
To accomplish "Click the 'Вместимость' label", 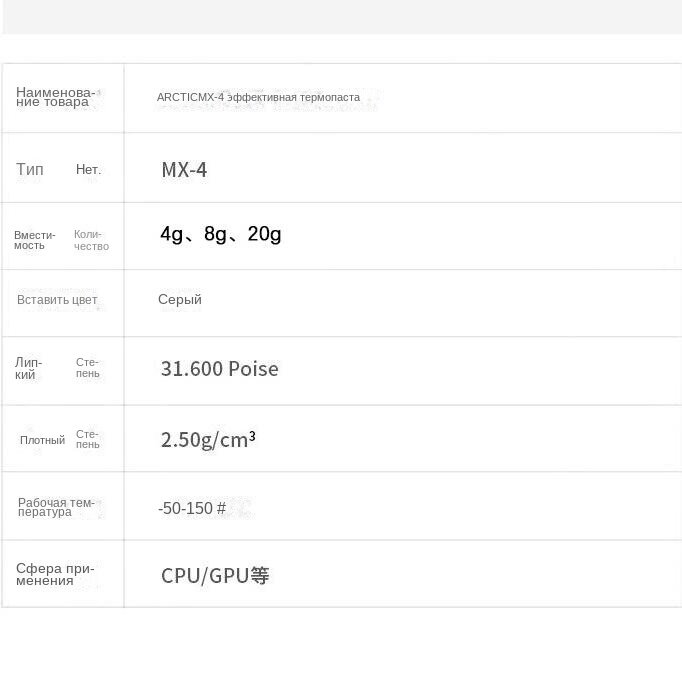I will pos(35,240).
